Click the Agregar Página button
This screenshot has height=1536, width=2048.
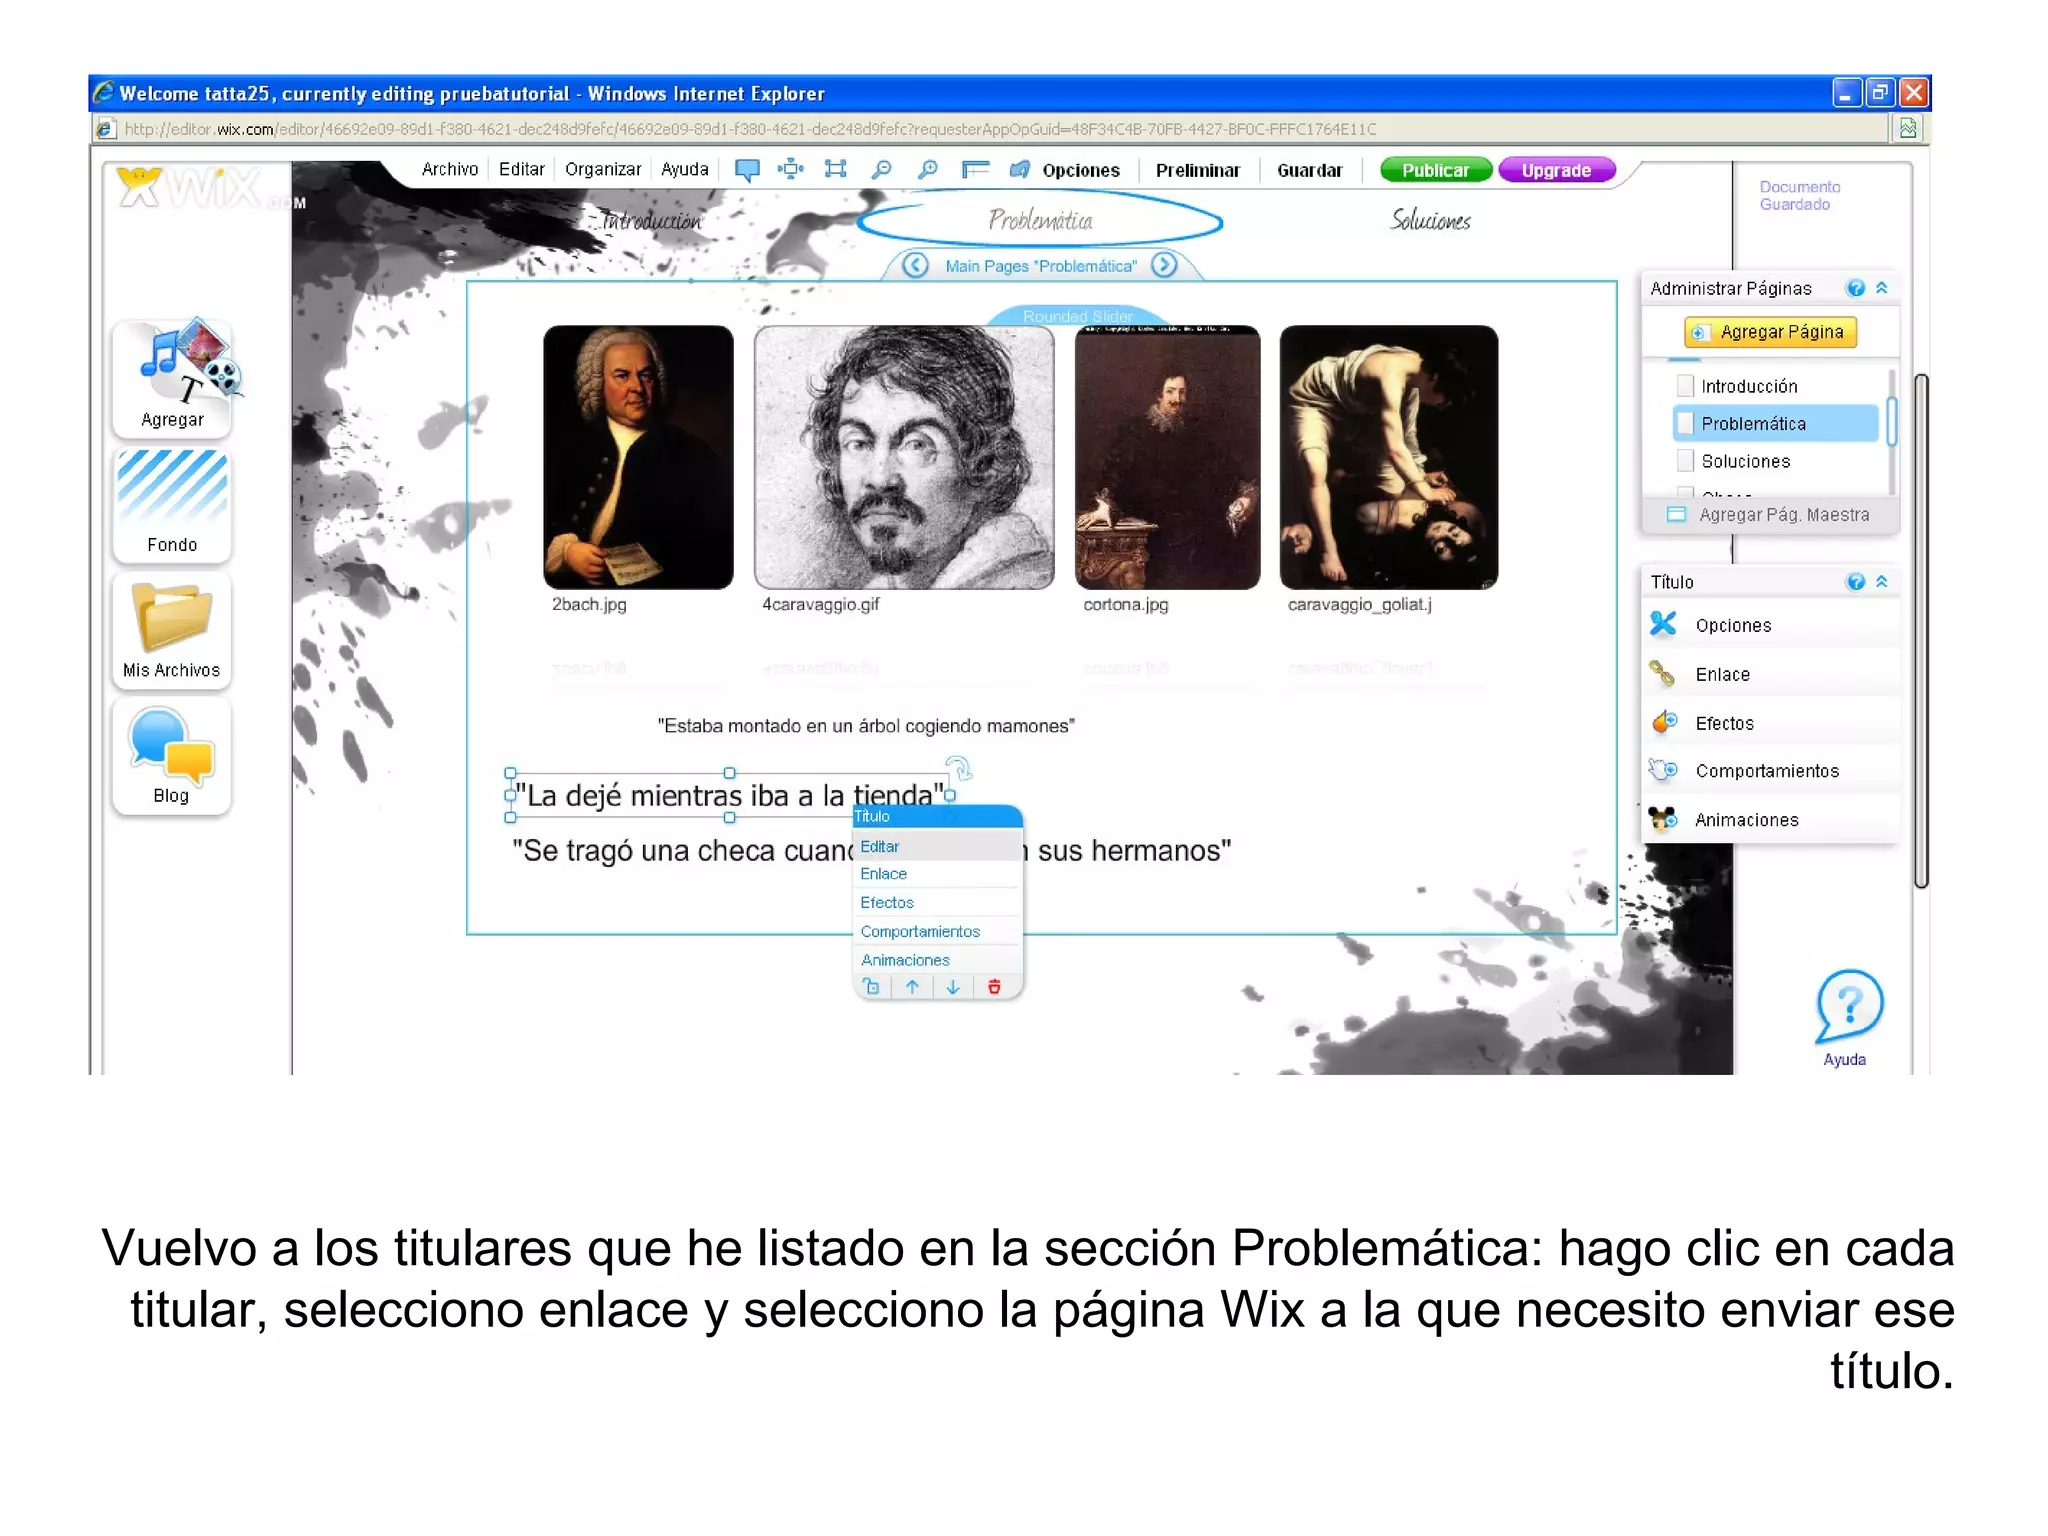(1770, 332)
